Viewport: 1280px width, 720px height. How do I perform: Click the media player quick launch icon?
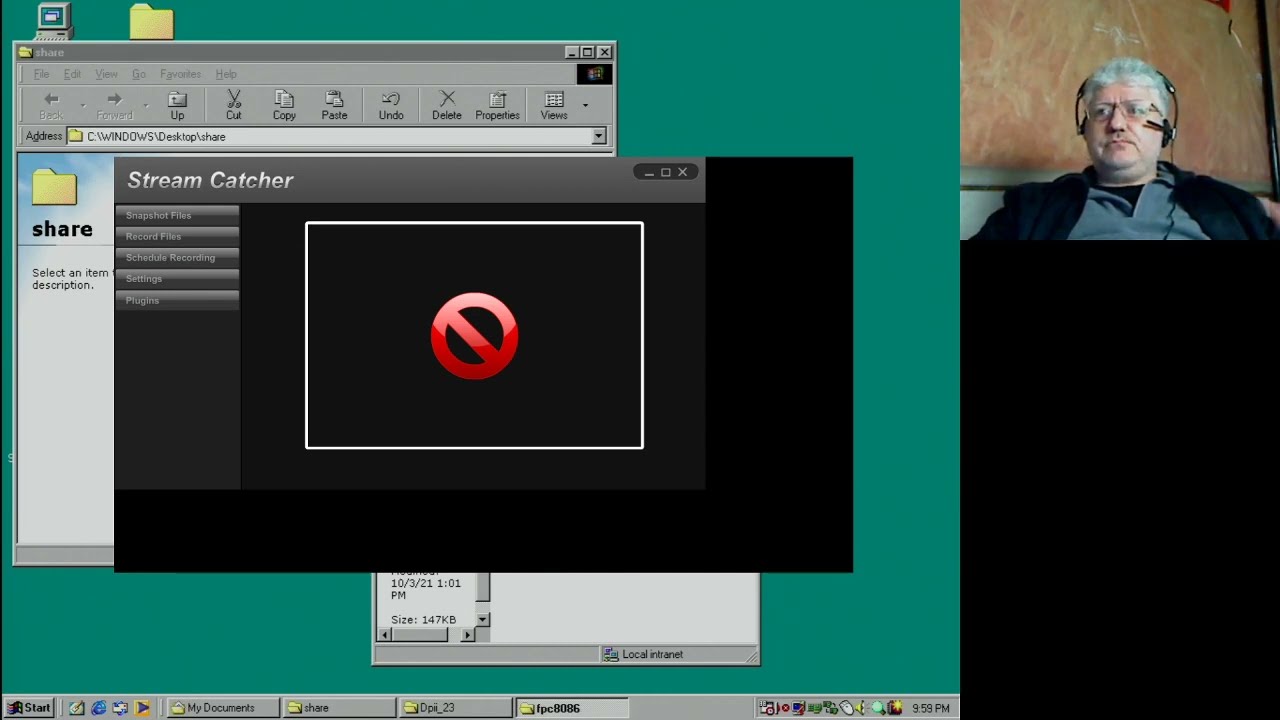point(142,708)
